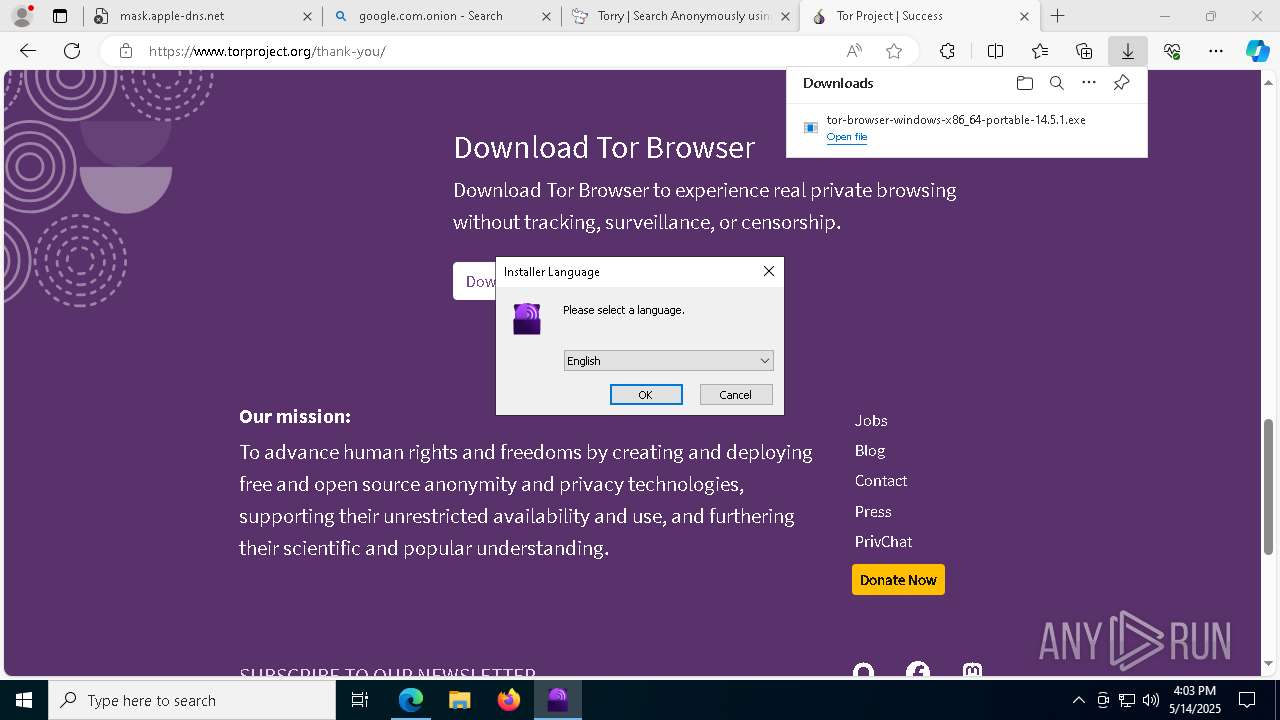Open the English language dropdown
Viewport: 1280px width, 720px height.
pos(668,361)
